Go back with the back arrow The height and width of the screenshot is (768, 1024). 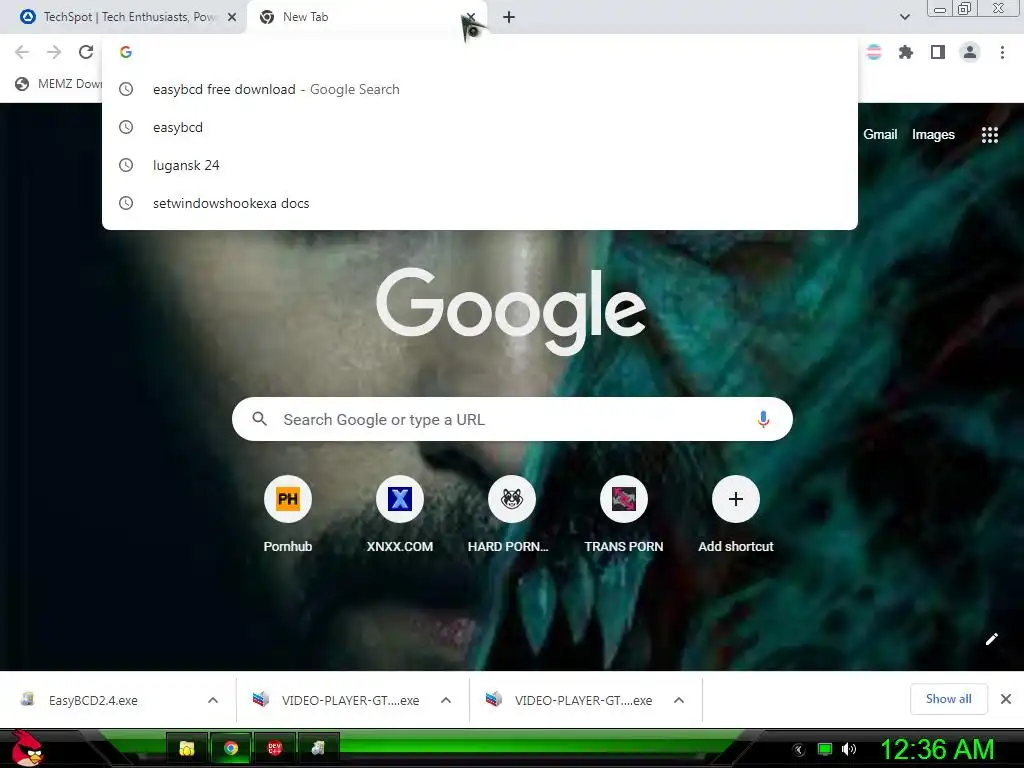click(x=22, y=52)
